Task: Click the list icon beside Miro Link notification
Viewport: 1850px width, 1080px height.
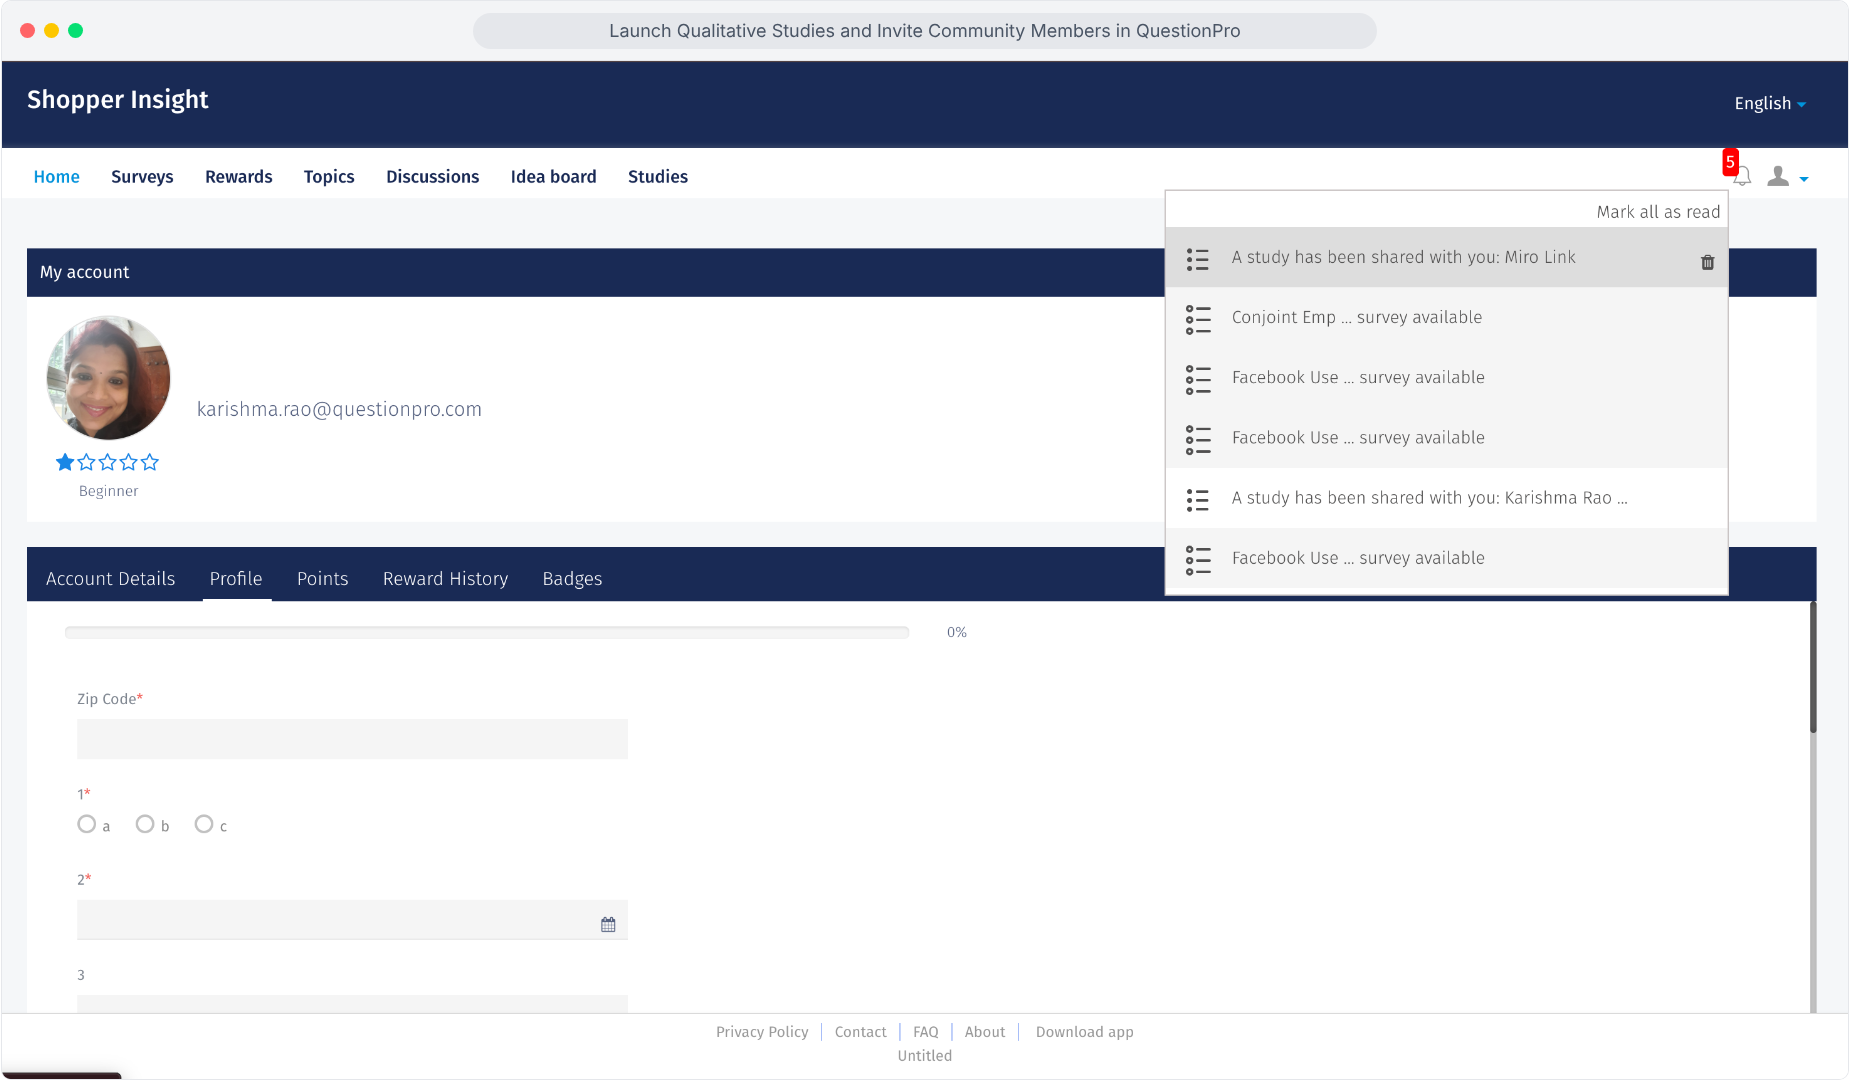Action: 1198,260
